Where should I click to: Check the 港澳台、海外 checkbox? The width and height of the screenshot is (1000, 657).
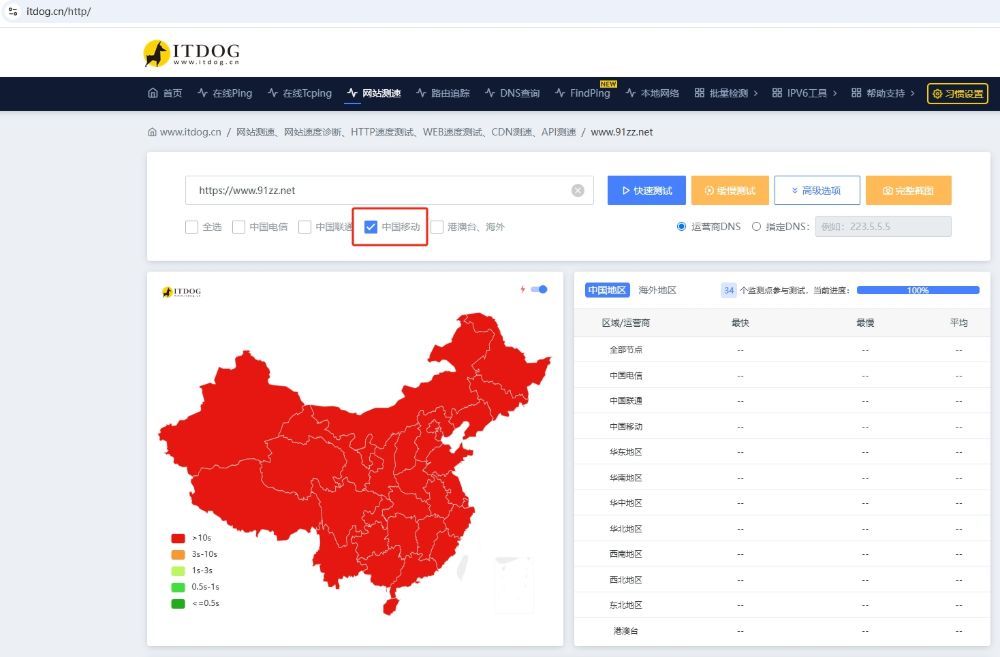coord(437,227)
